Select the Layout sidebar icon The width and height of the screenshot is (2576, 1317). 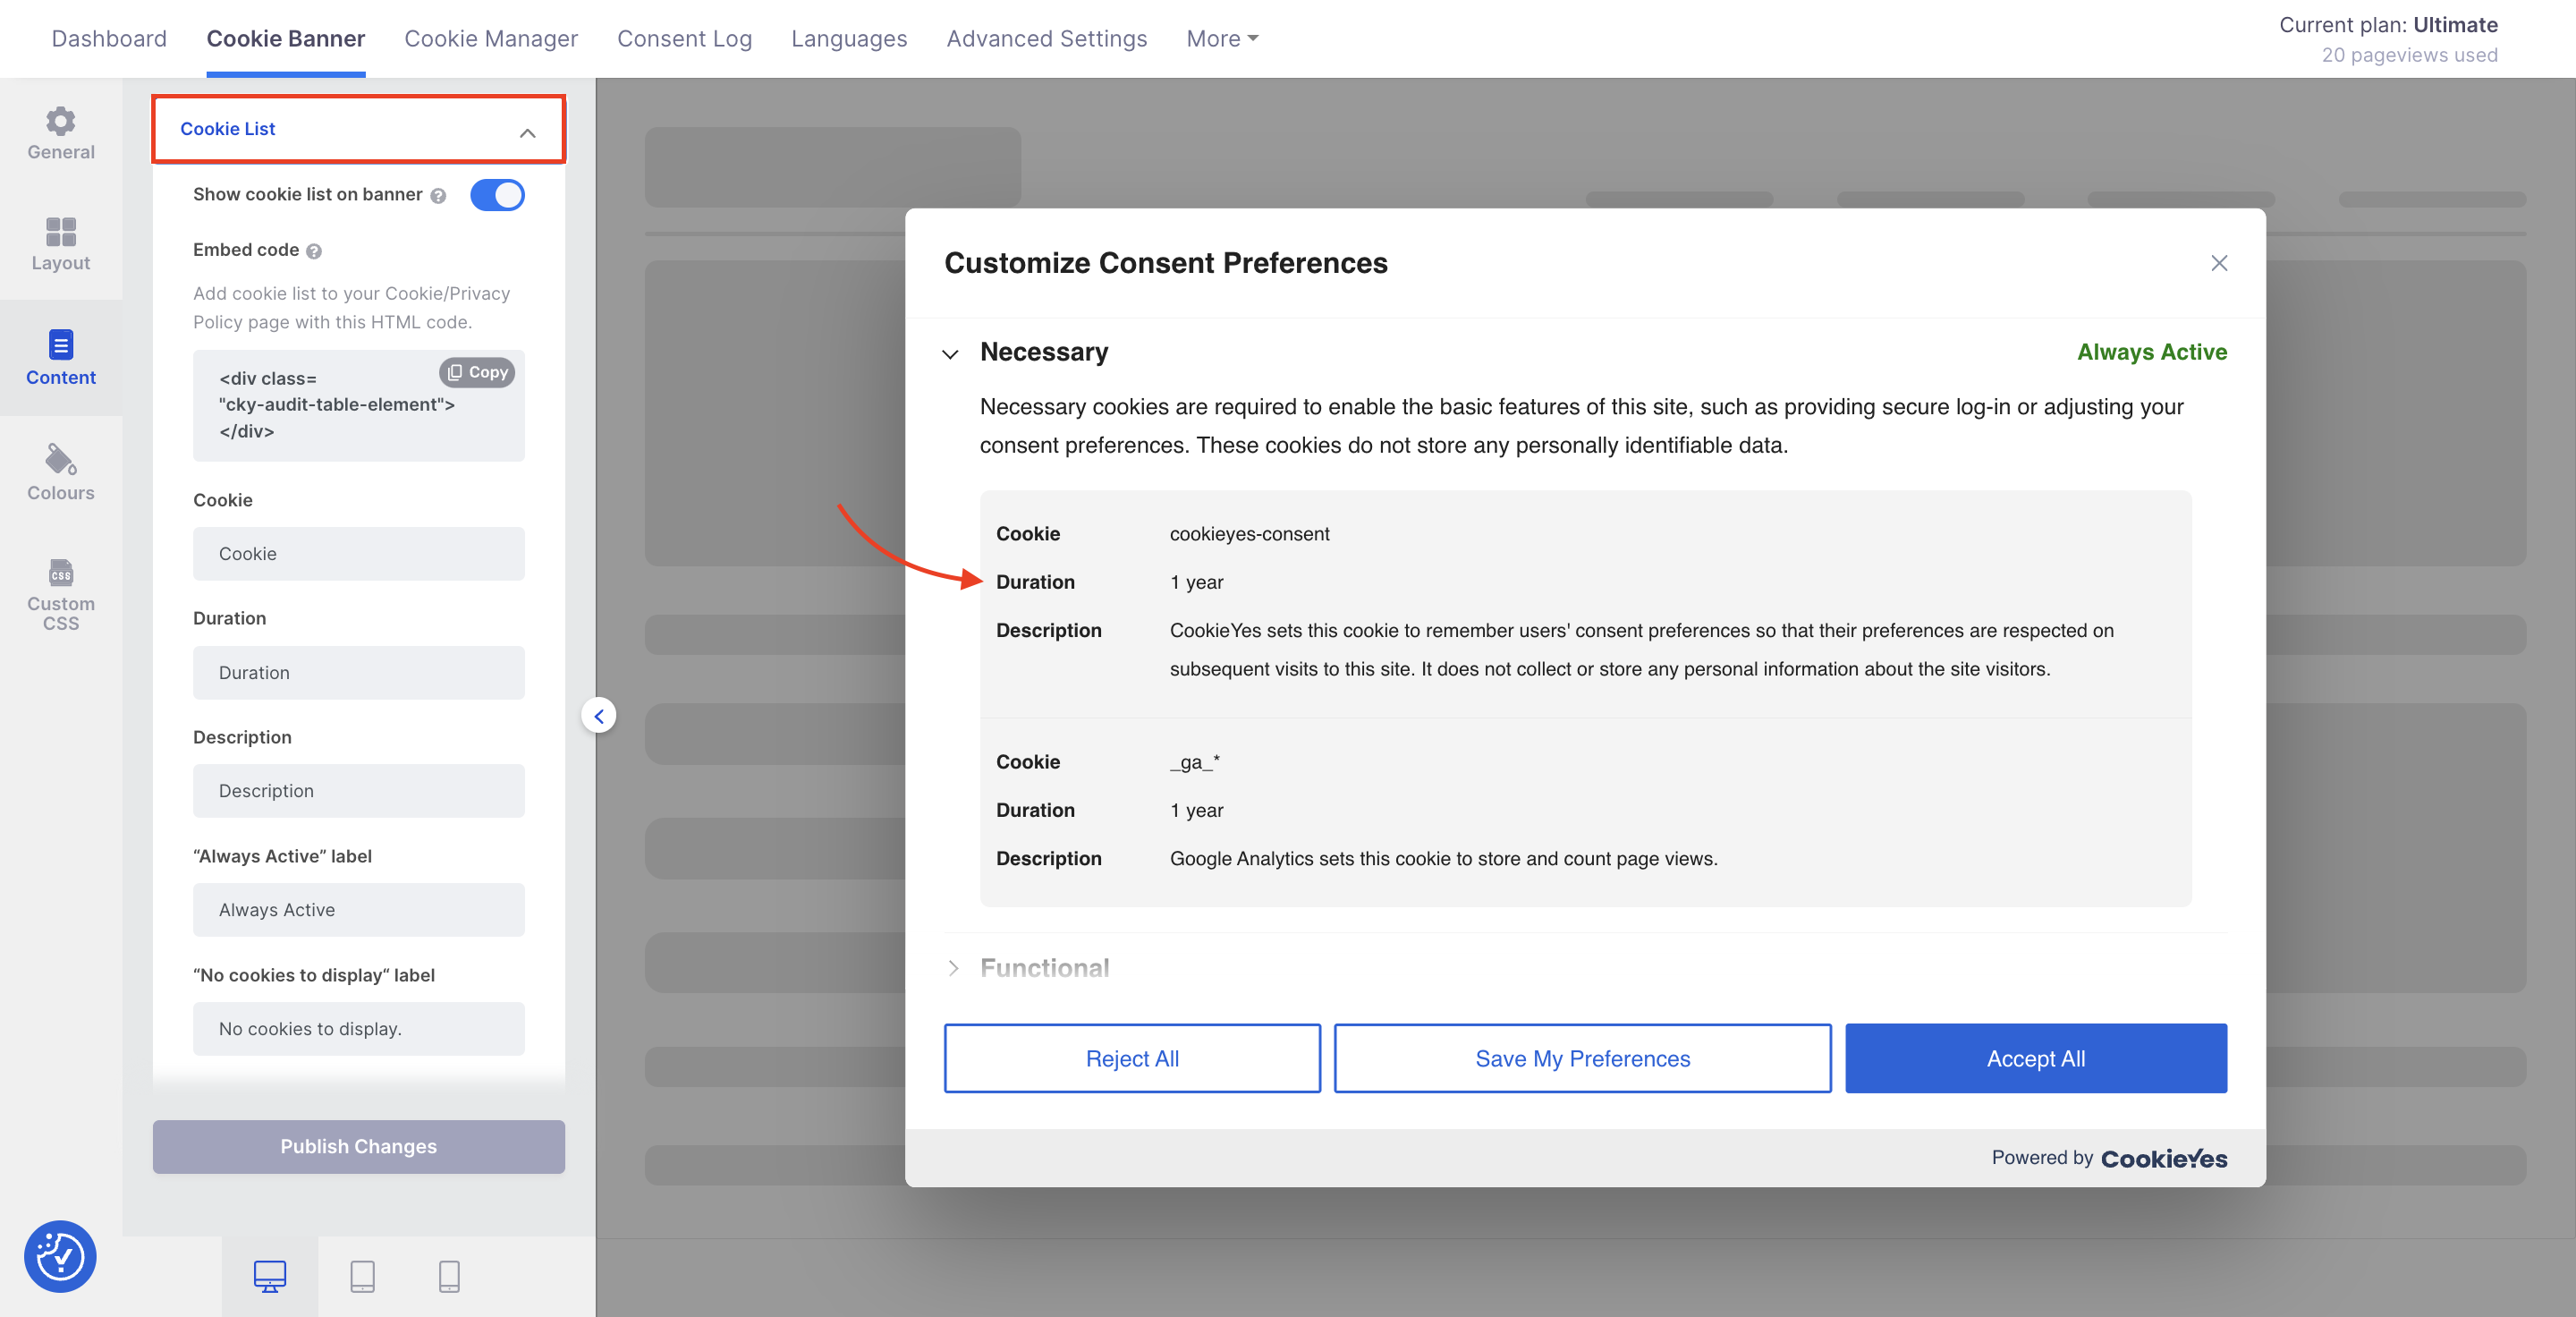click(60, 232)
